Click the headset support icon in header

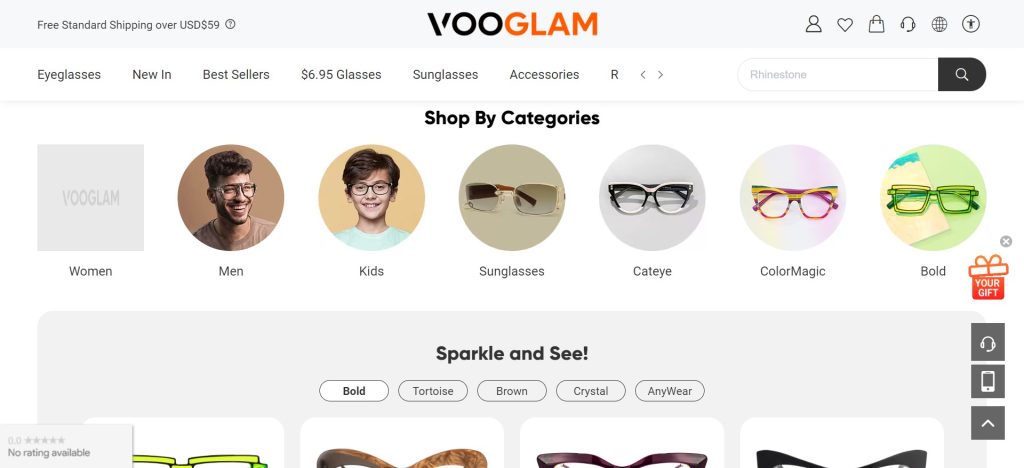908,25
